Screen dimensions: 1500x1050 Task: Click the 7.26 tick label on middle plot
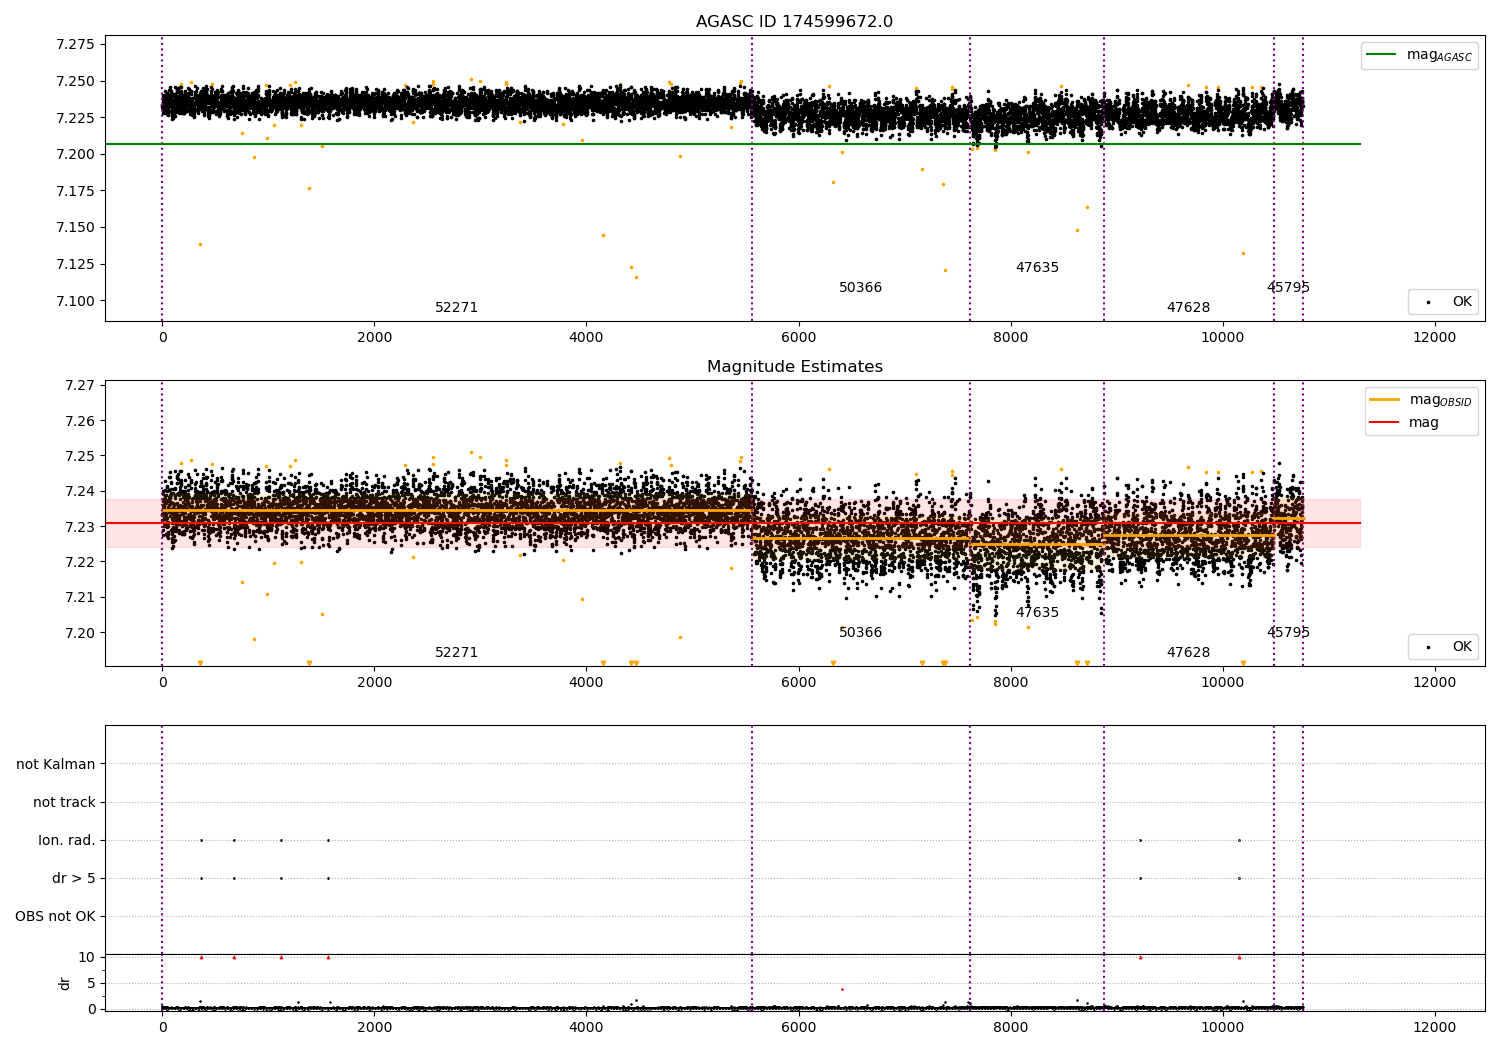(79, 421)
